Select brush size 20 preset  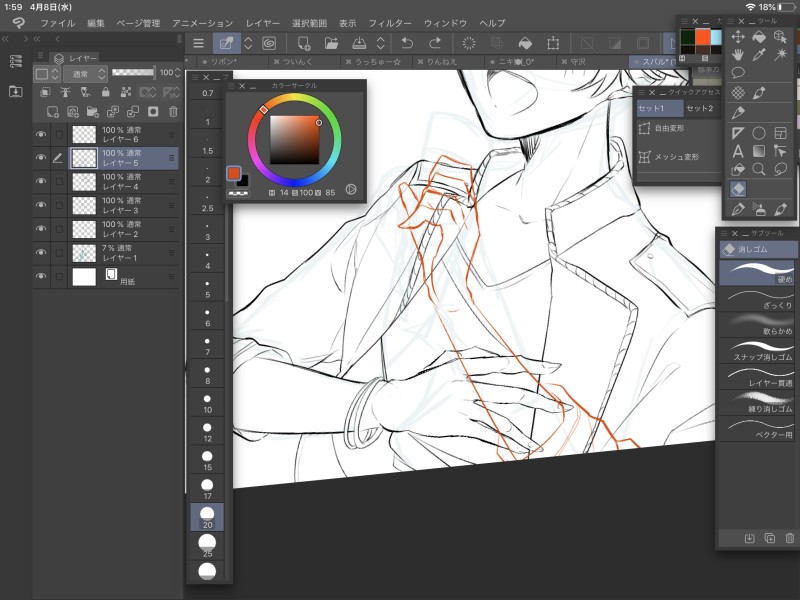(207, 517)
